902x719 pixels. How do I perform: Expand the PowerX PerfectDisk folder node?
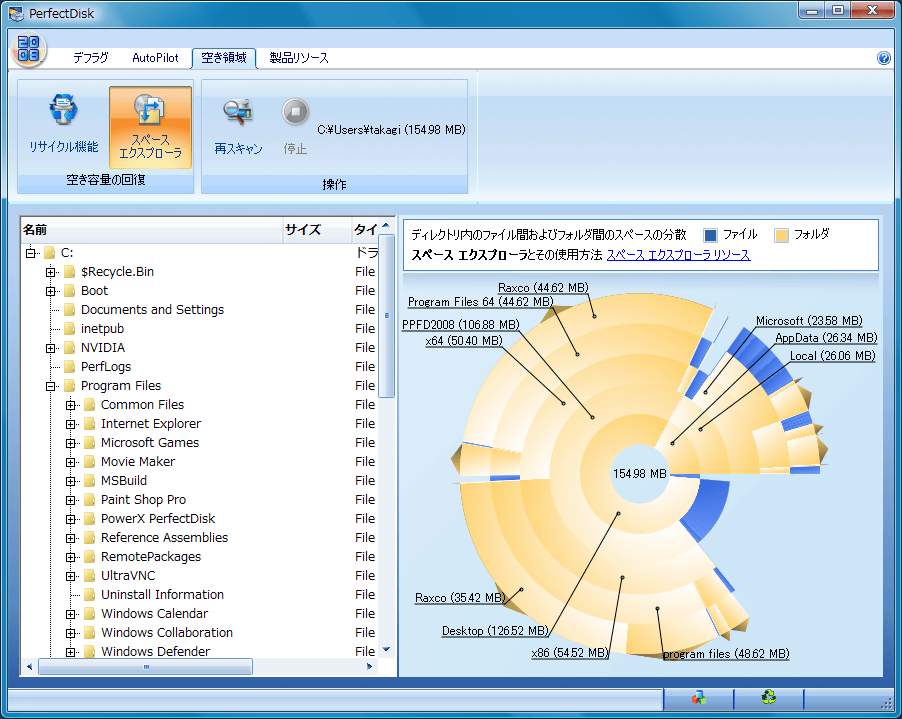[70, 519]
